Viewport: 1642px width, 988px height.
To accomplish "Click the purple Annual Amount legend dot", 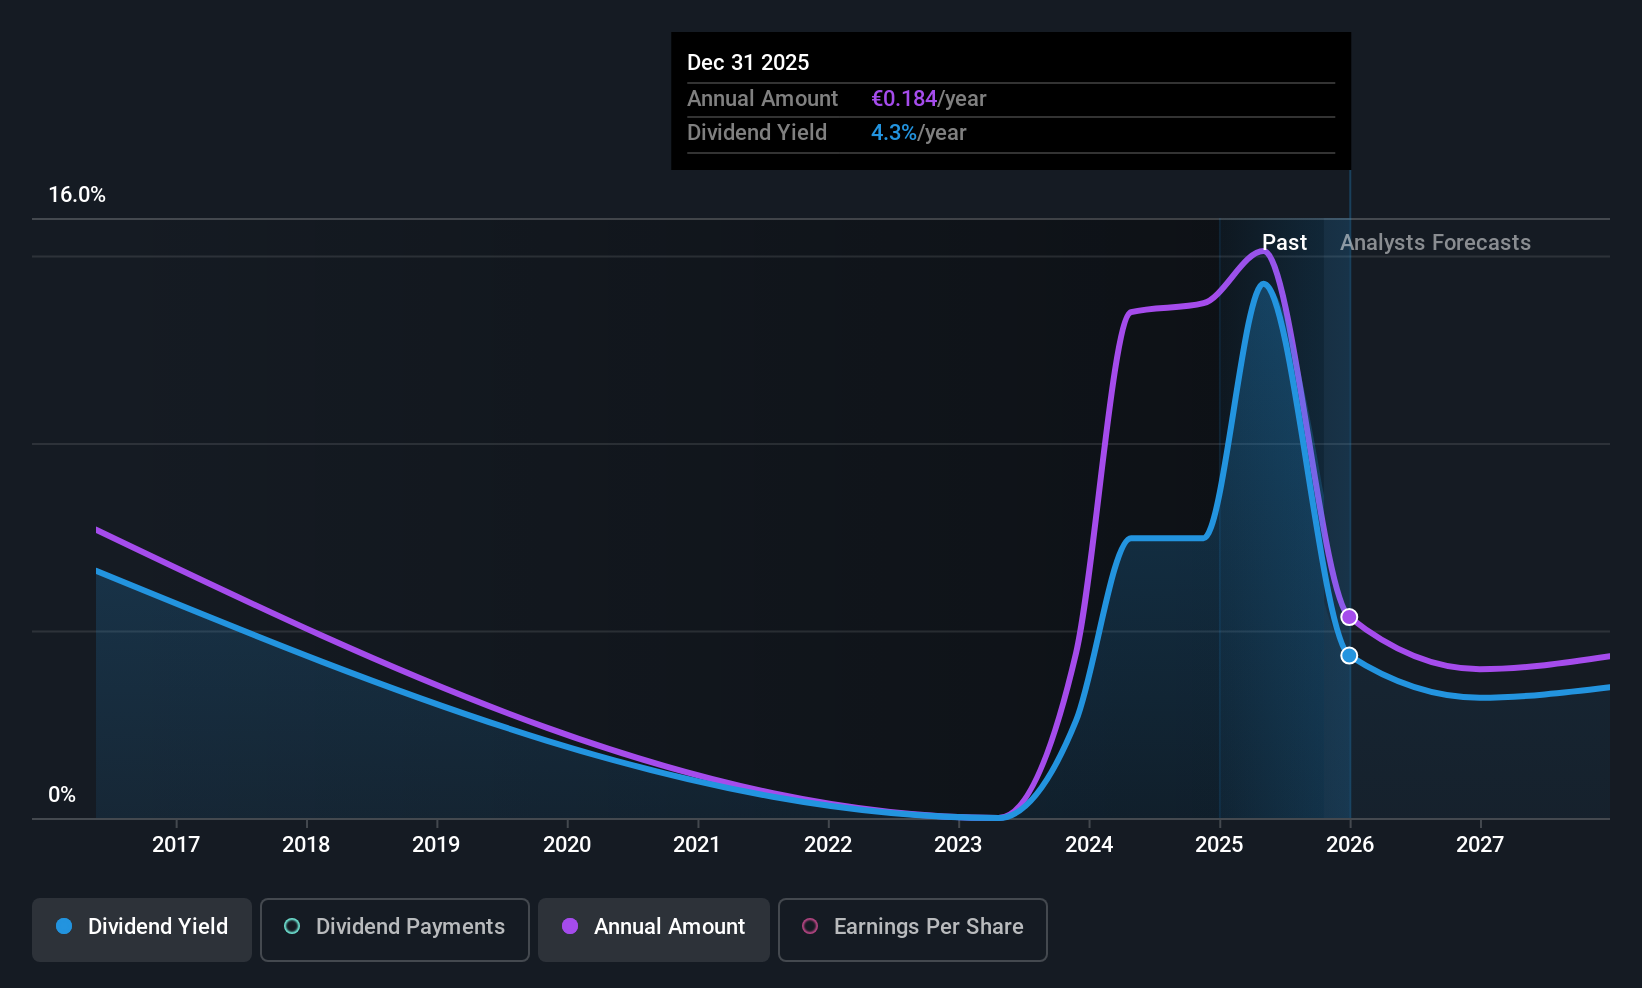I will coord(570,927).
